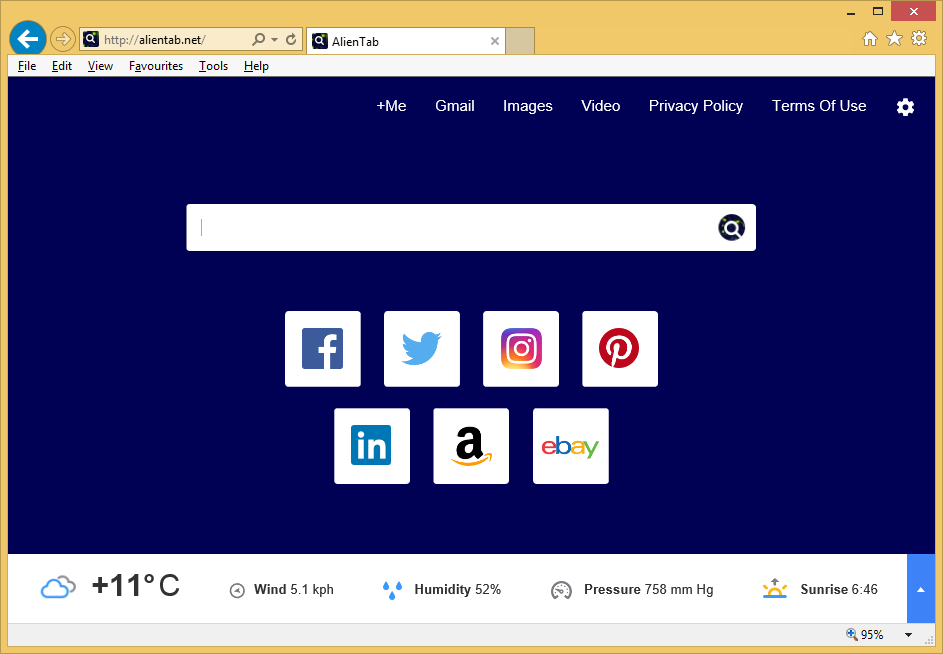Viewport: 943px width, 654px height.
Task: Open the Privacy Policy link
Action: [x=696, y=106]
